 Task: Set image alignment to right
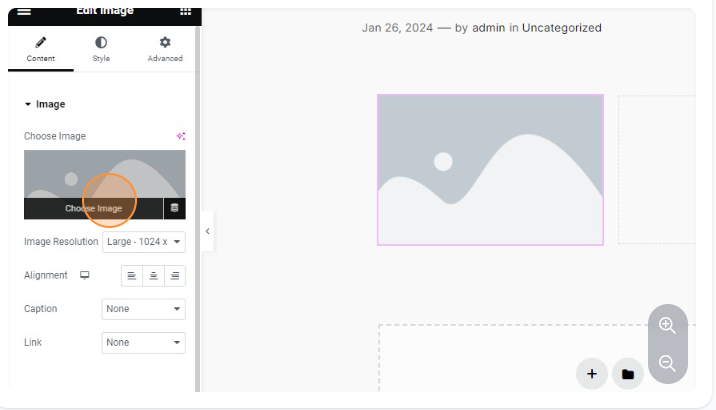(x=175, y=276)
